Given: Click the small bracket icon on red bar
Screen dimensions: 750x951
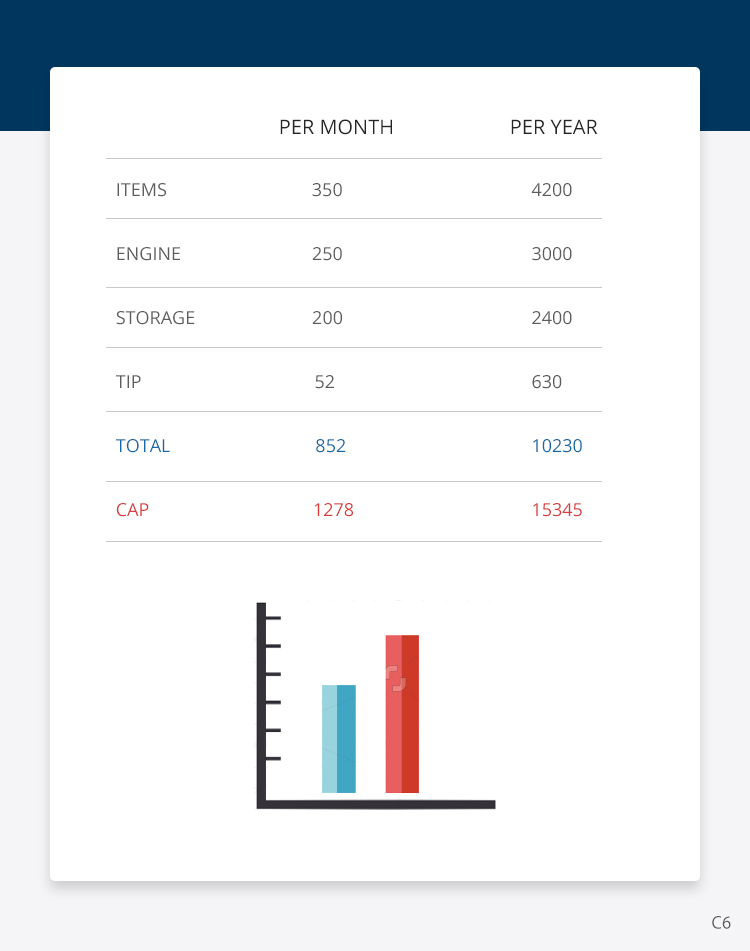Looking at the screenshot, I should pyautogui.click(x=397, y=679).
